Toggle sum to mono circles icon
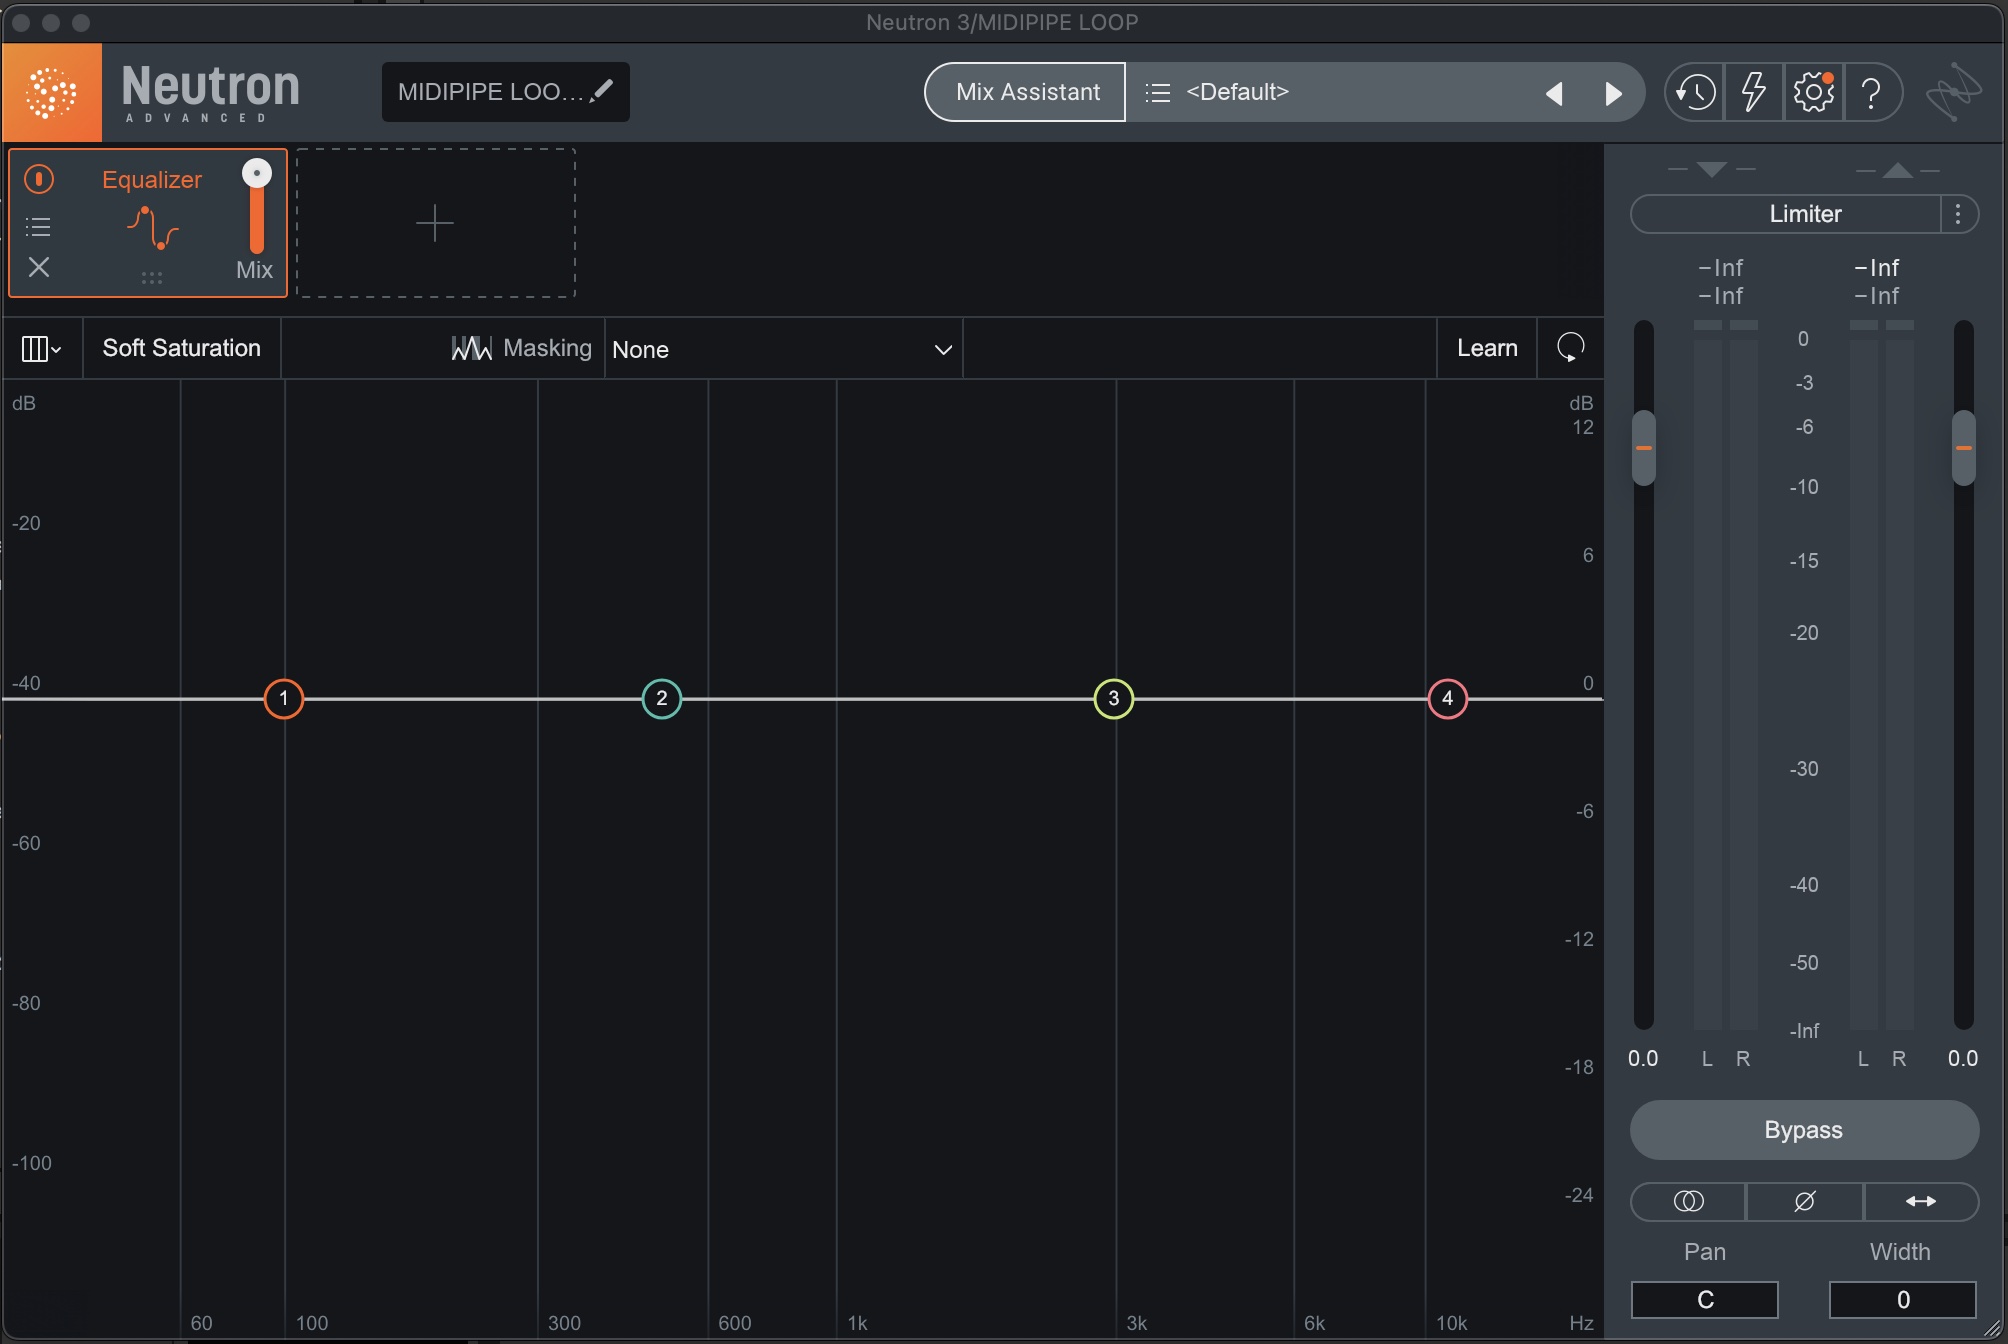This screenshot has width=2008, height=1344. (1688, 1201)
